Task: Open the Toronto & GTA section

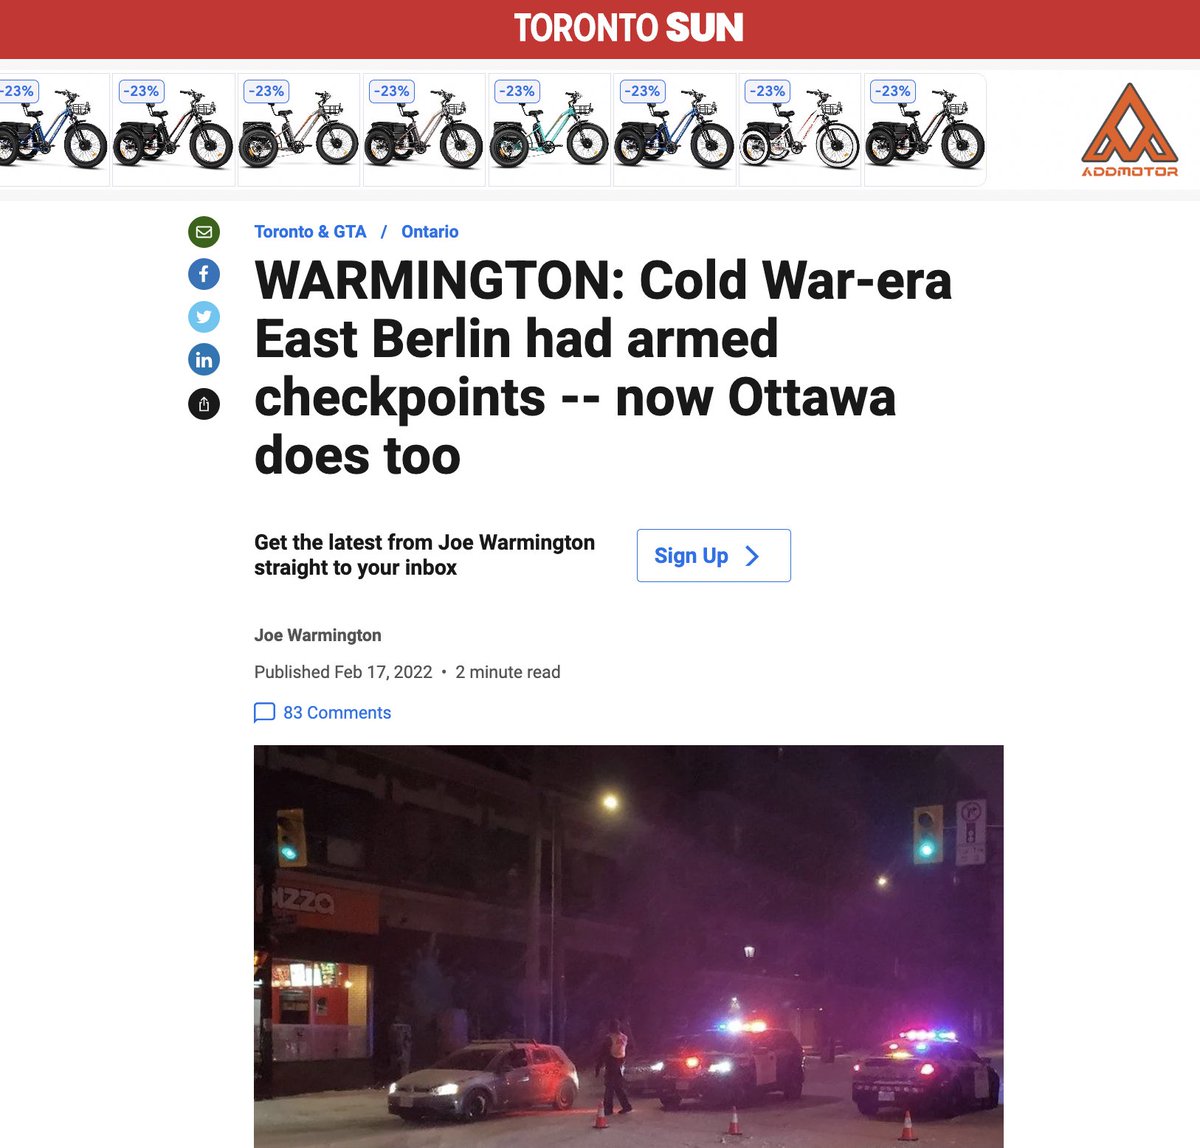Action: [310, 231]
